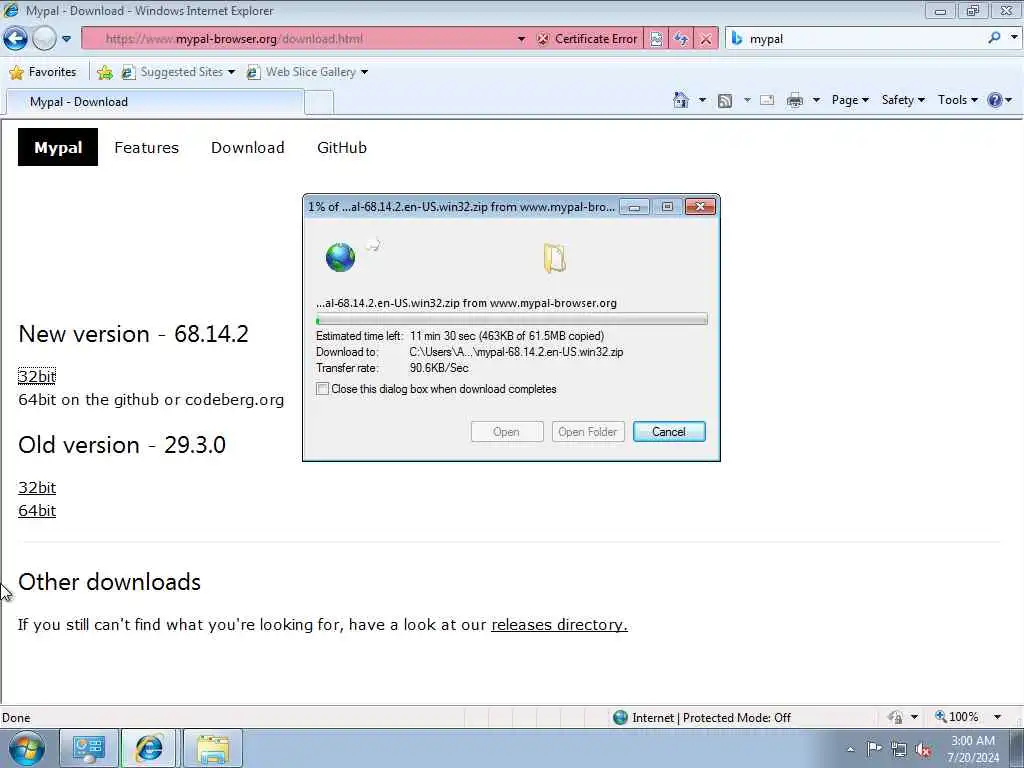Open the Features page link
The height and width of the screenshot is (768, 1024).
(146, 148)
